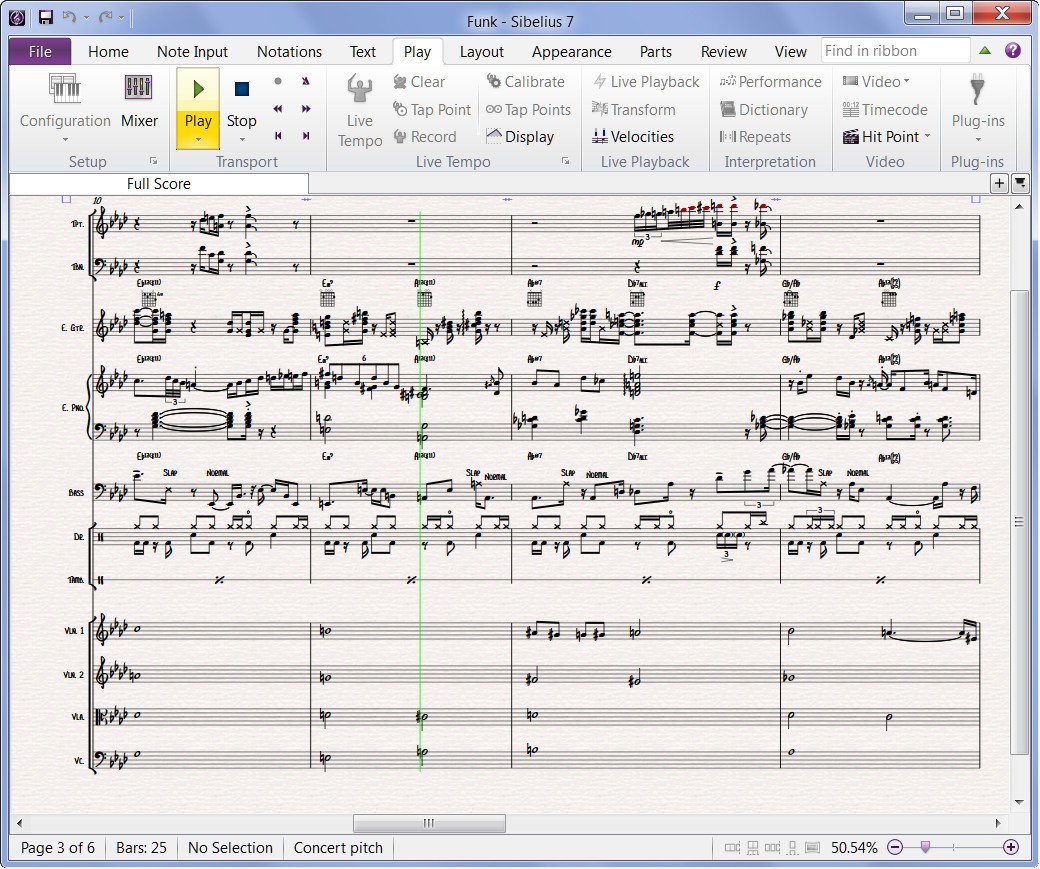
Task: Open the Performance settings
Action: [x=771, y=82]
